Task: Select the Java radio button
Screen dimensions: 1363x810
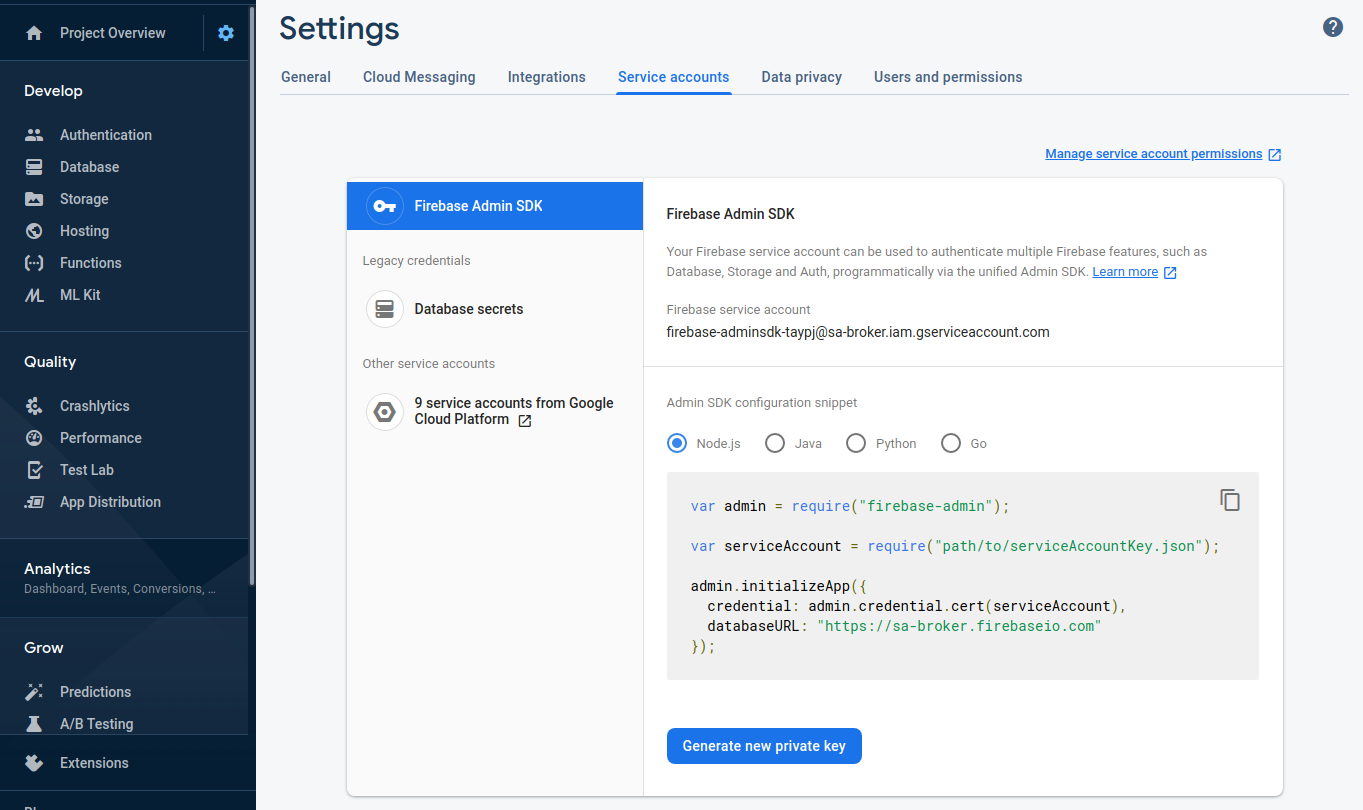Action: 775,443
